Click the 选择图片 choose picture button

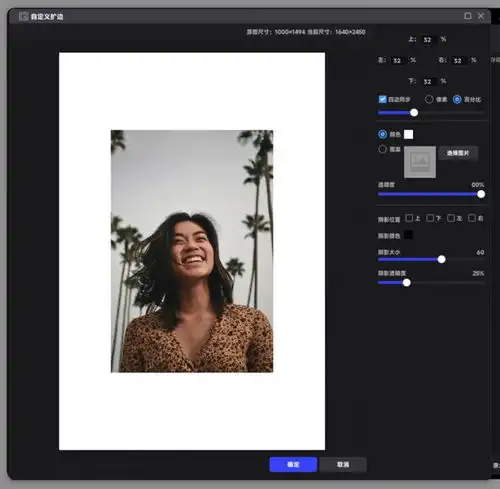click(458, 153)
